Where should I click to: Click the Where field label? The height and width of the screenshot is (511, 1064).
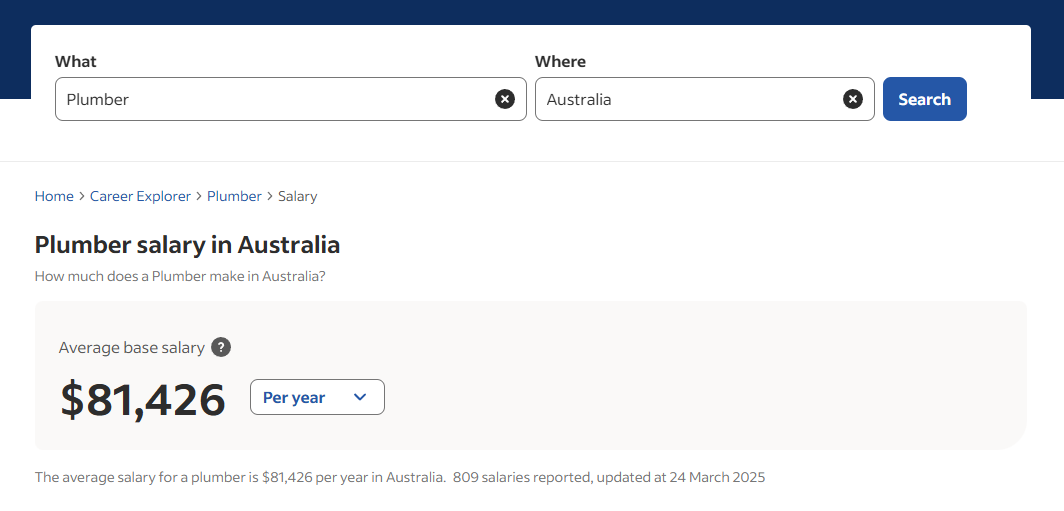[560, 62]
